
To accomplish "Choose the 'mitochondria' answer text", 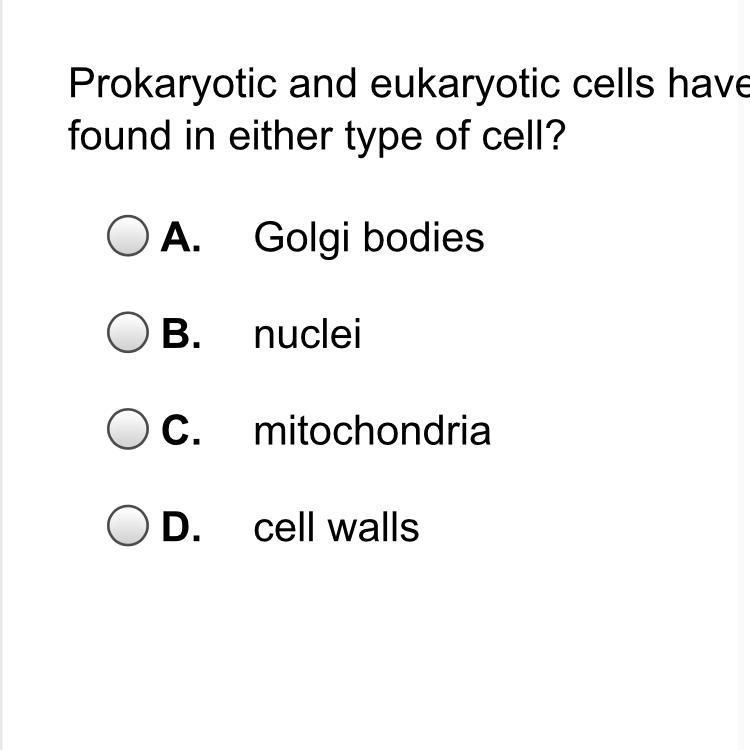I will pos(372,430).
